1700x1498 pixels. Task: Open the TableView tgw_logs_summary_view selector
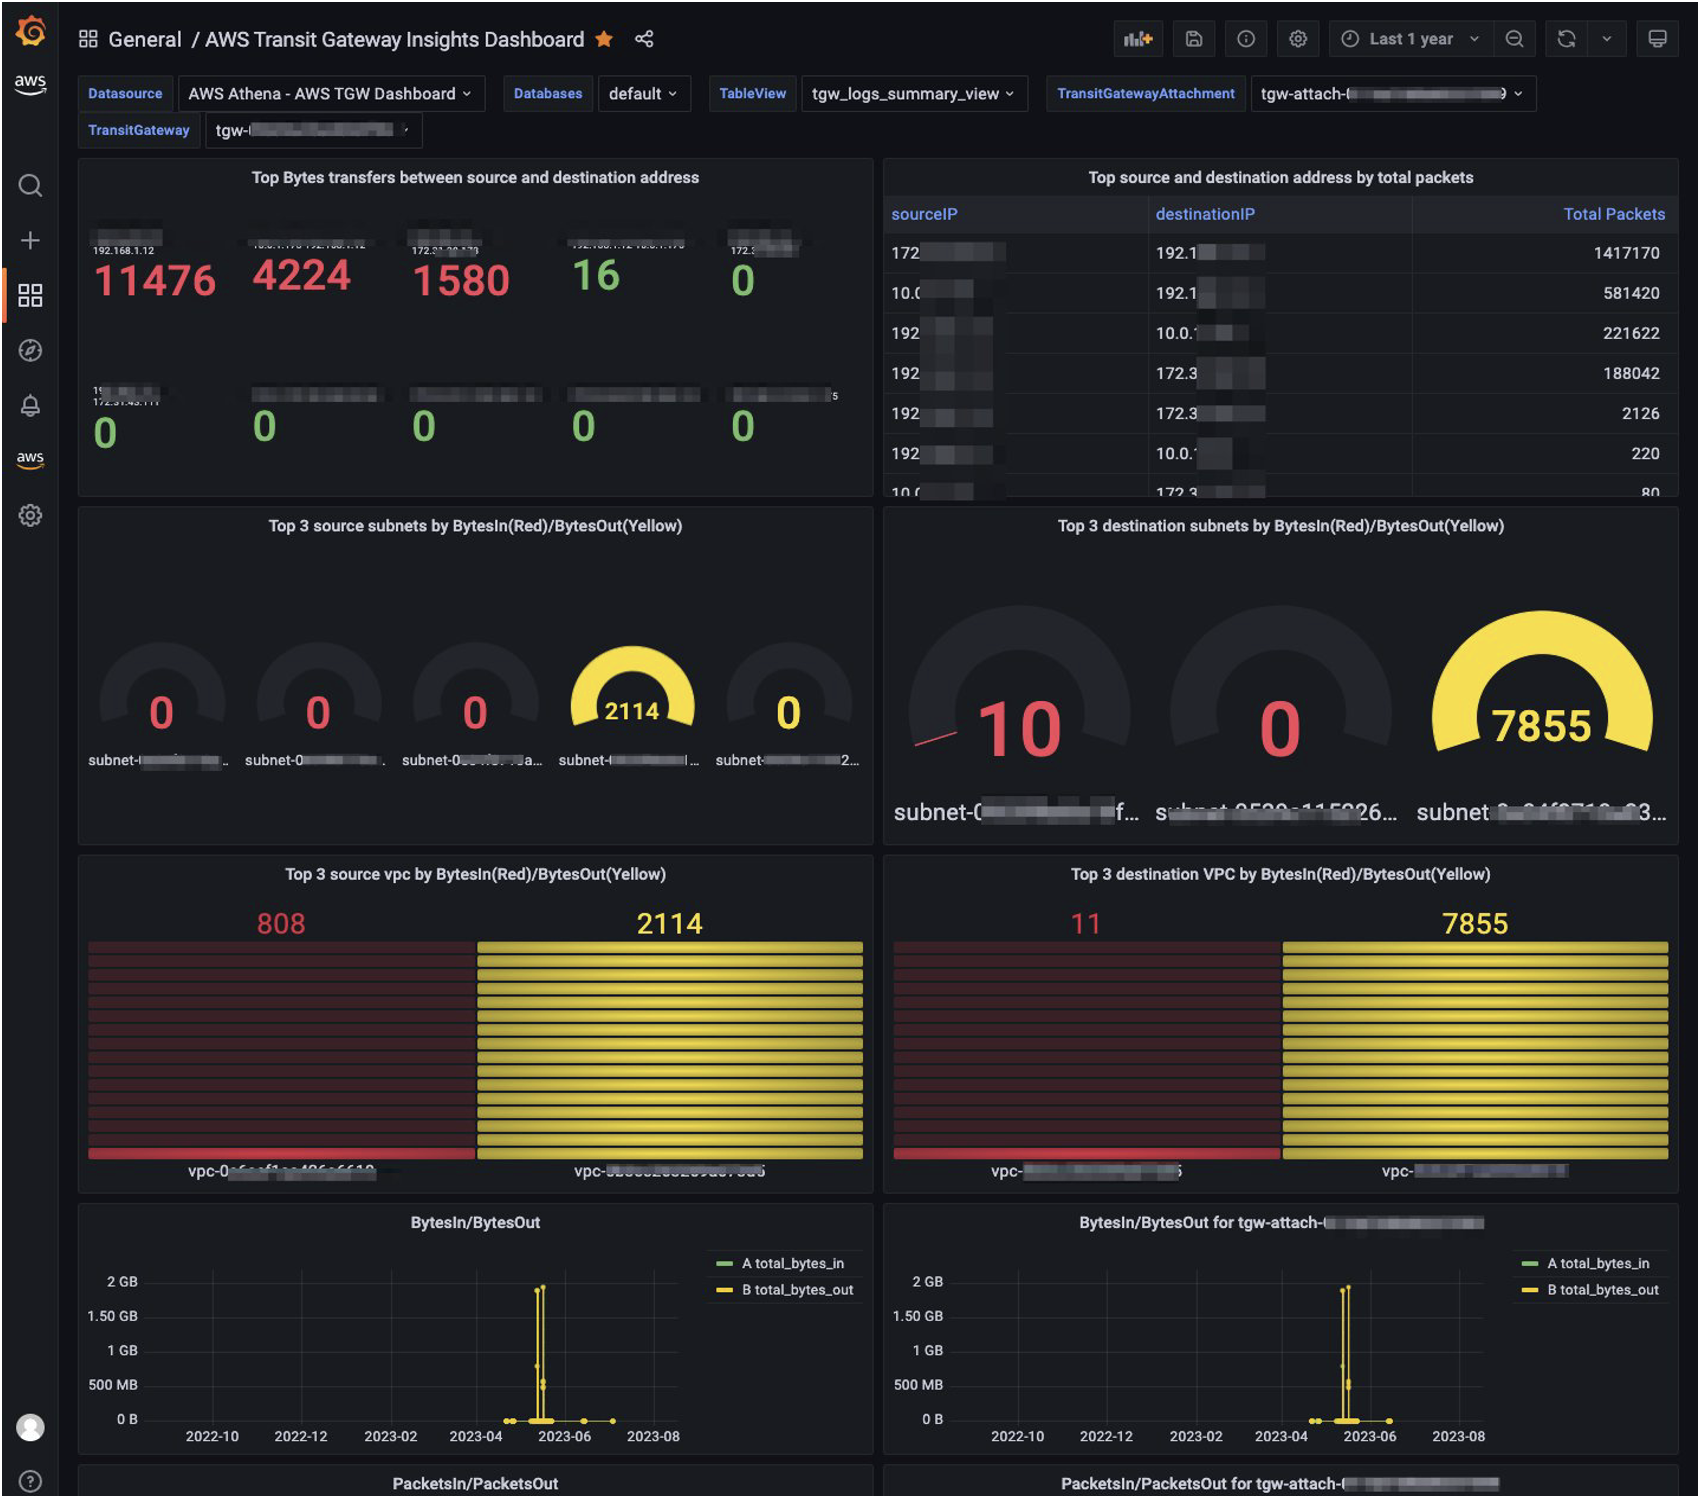[x=913, y=93]
